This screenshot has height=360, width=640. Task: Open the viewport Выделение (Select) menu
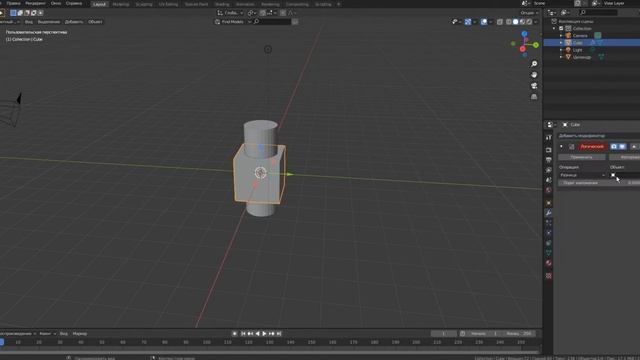point(49,22)
